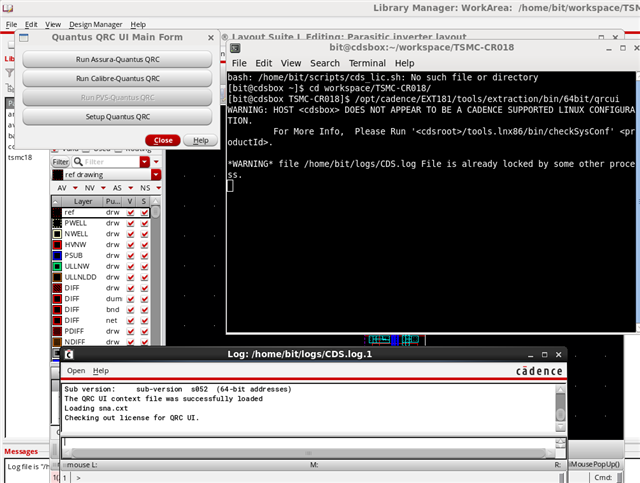640x483 pixels.
Task: Click the Log window Cadence icon
Action: 69,354
